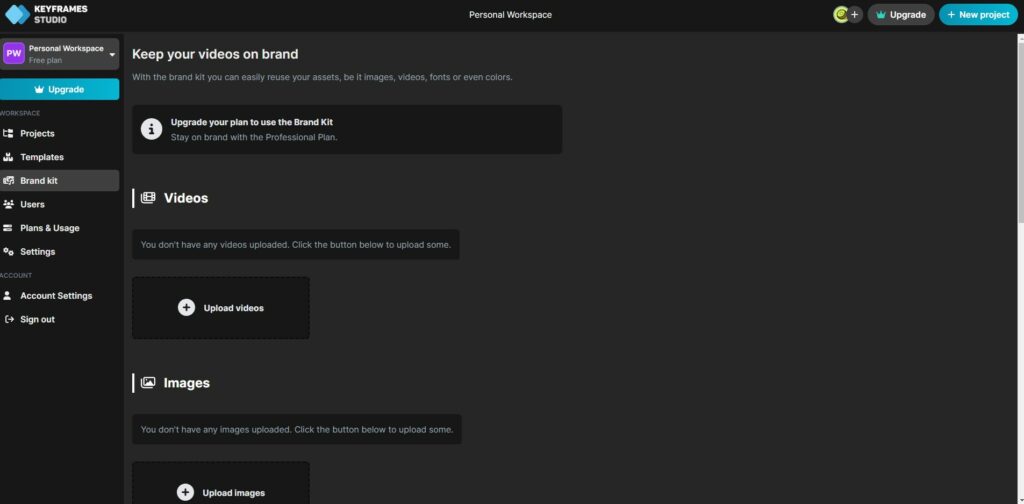The height and width of the screenshot is (504, 1024).
Task: Open Templates in the sidebar
Action: [x=41, y=157]
